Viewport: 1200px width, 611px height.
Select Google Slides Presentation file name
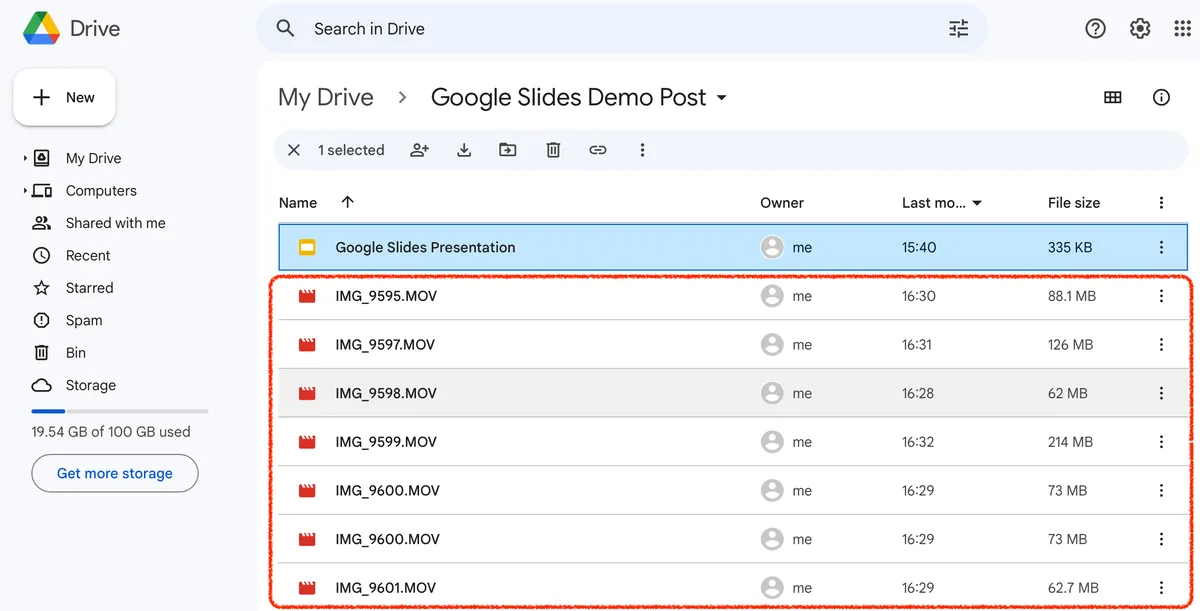425,247
